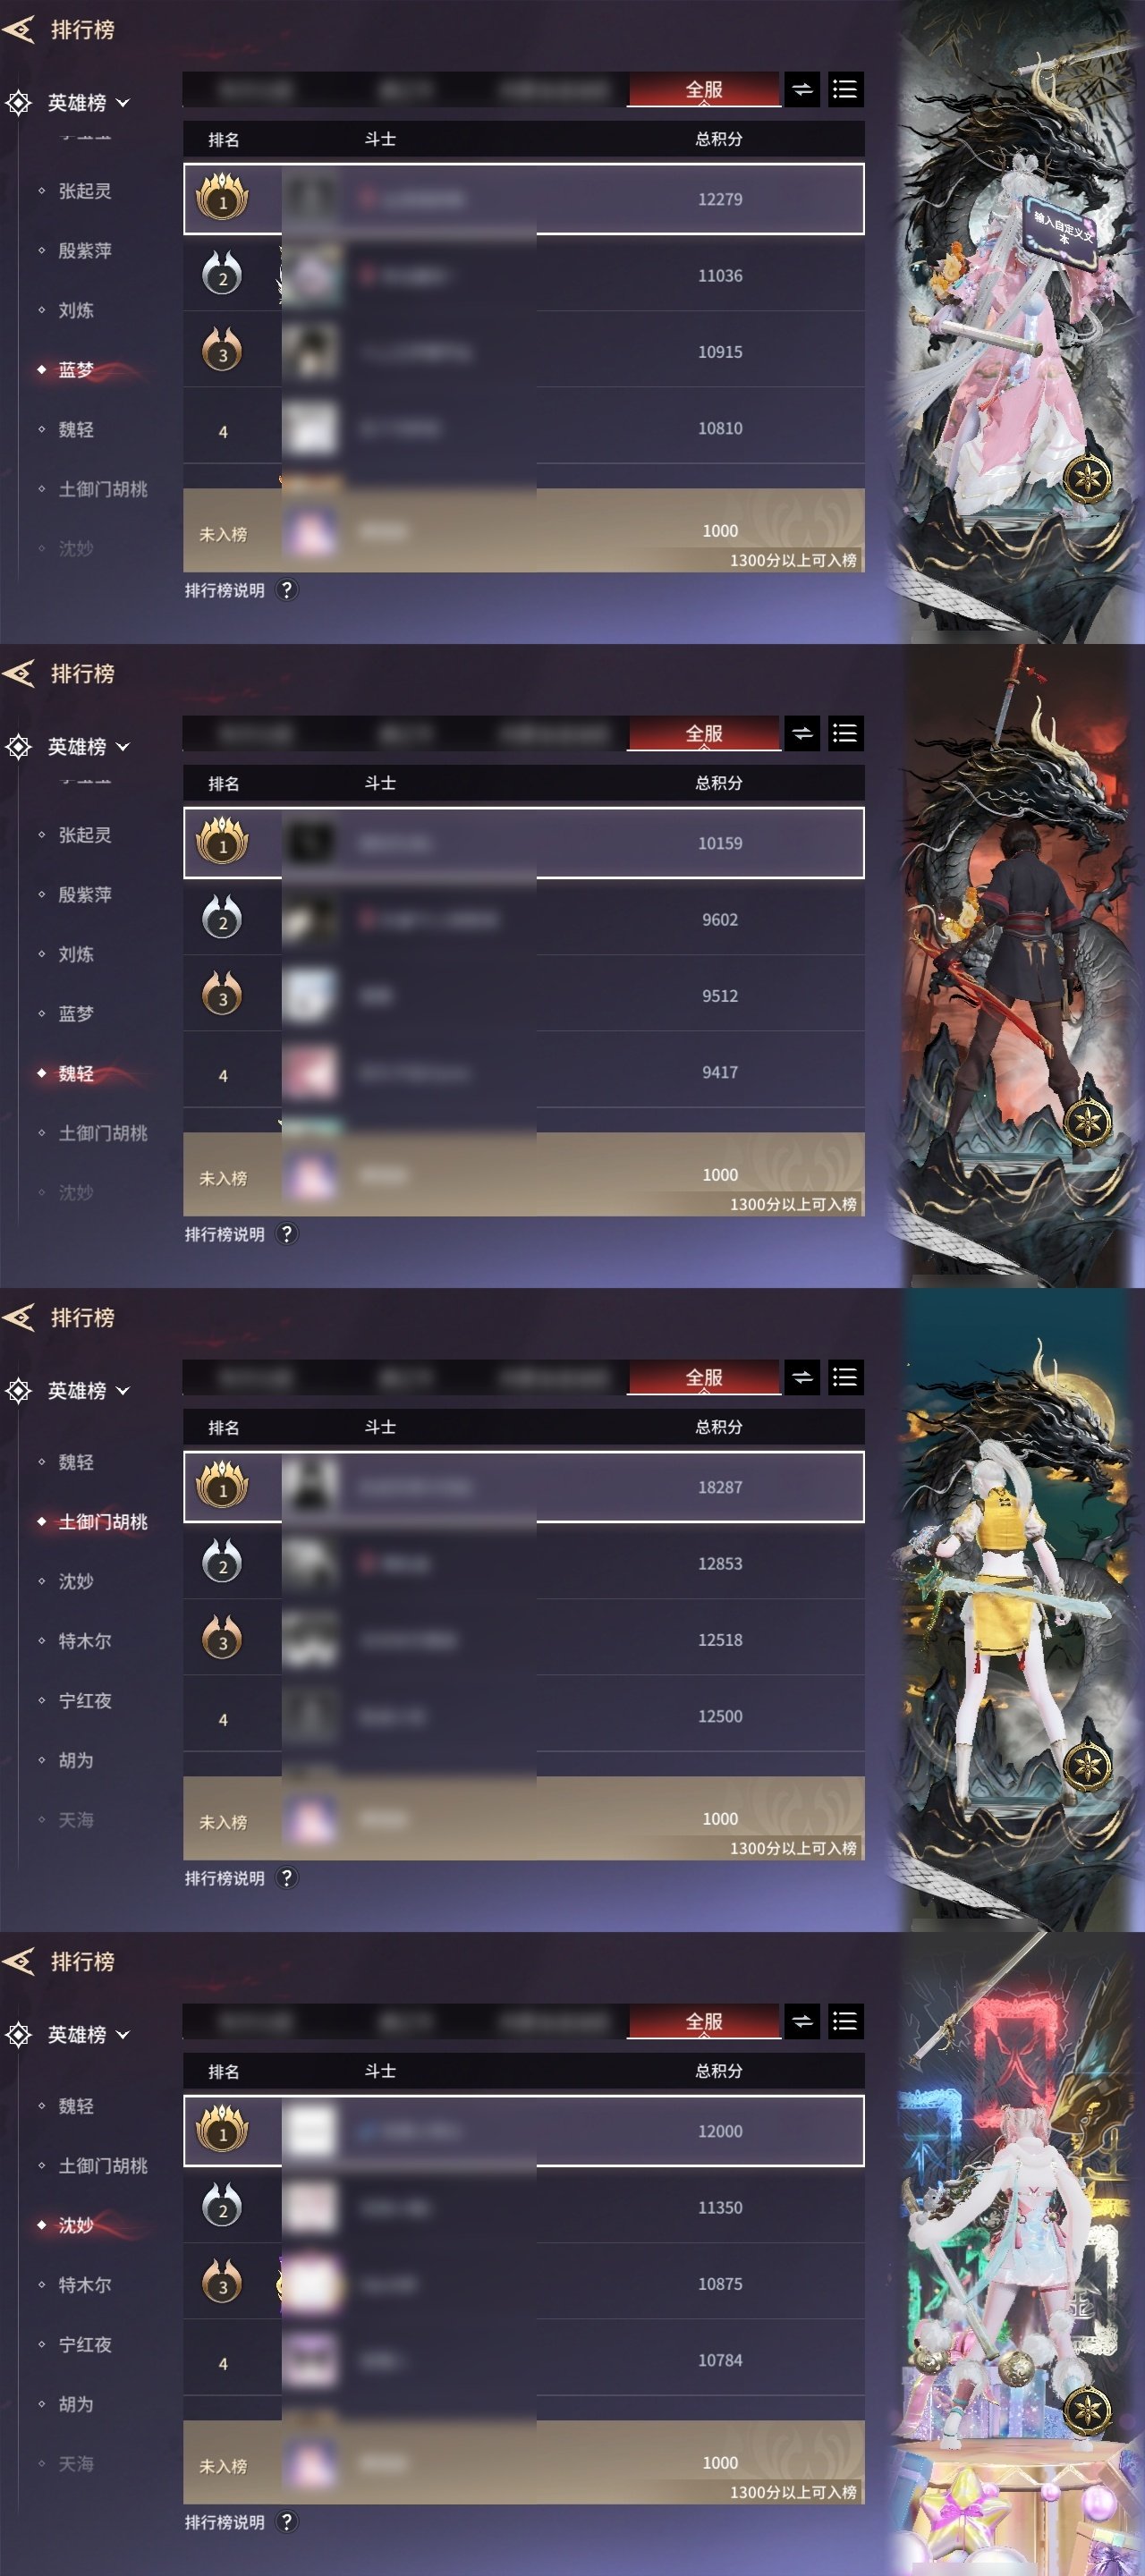The width and height of the screenshot is (1145, 2576).
Task: Open 排行榜说明 below the leaderboard topped by 12000
Action: 225,2522
